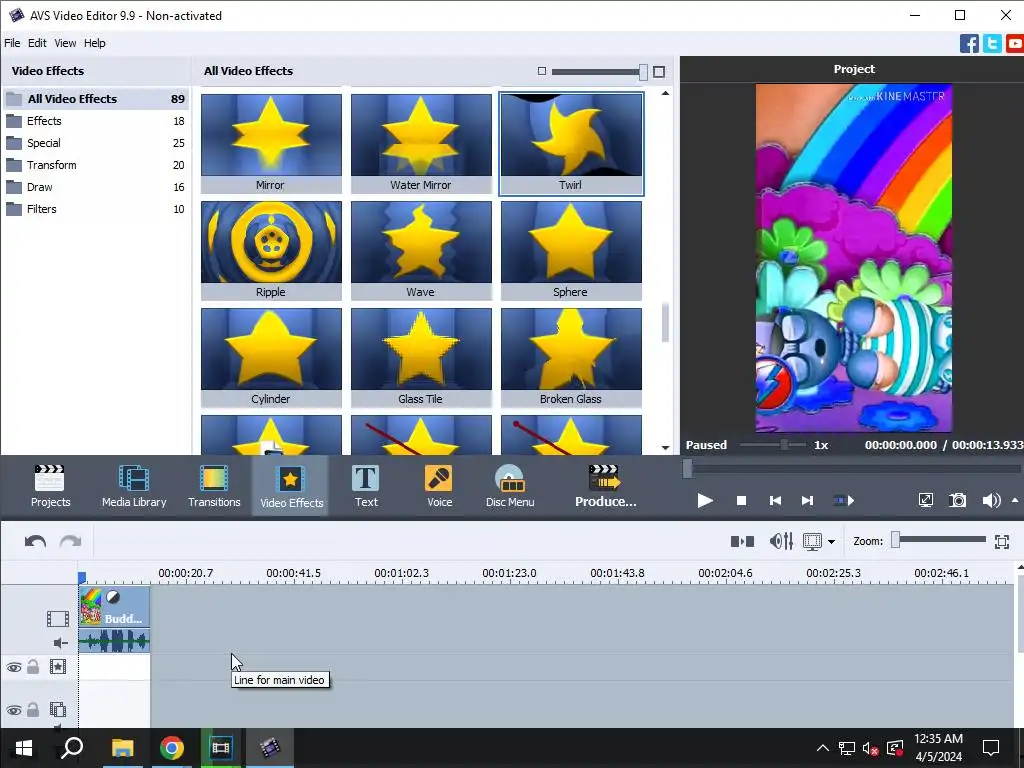Select the Mirror effect thumbnail
Image resolution: width=1024 pixels, height=768 pixels.
pyautogui.click(x=271, y=144)
